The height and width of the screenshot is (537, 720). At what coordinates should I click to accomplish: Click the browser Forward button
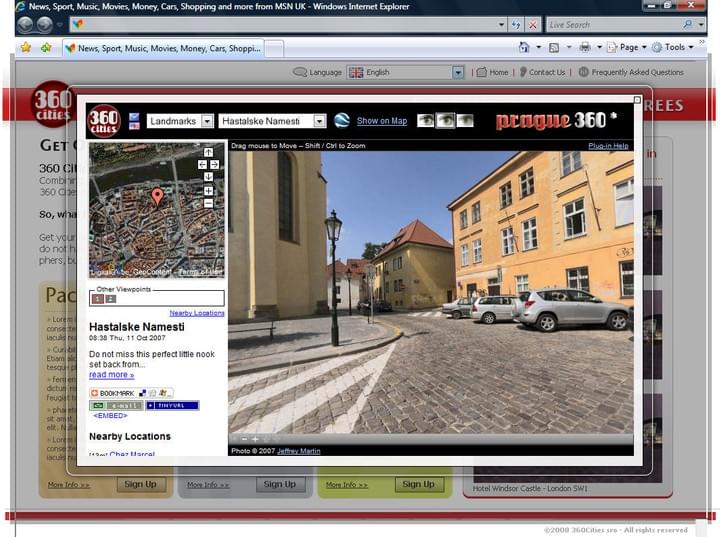click(45, 24)
